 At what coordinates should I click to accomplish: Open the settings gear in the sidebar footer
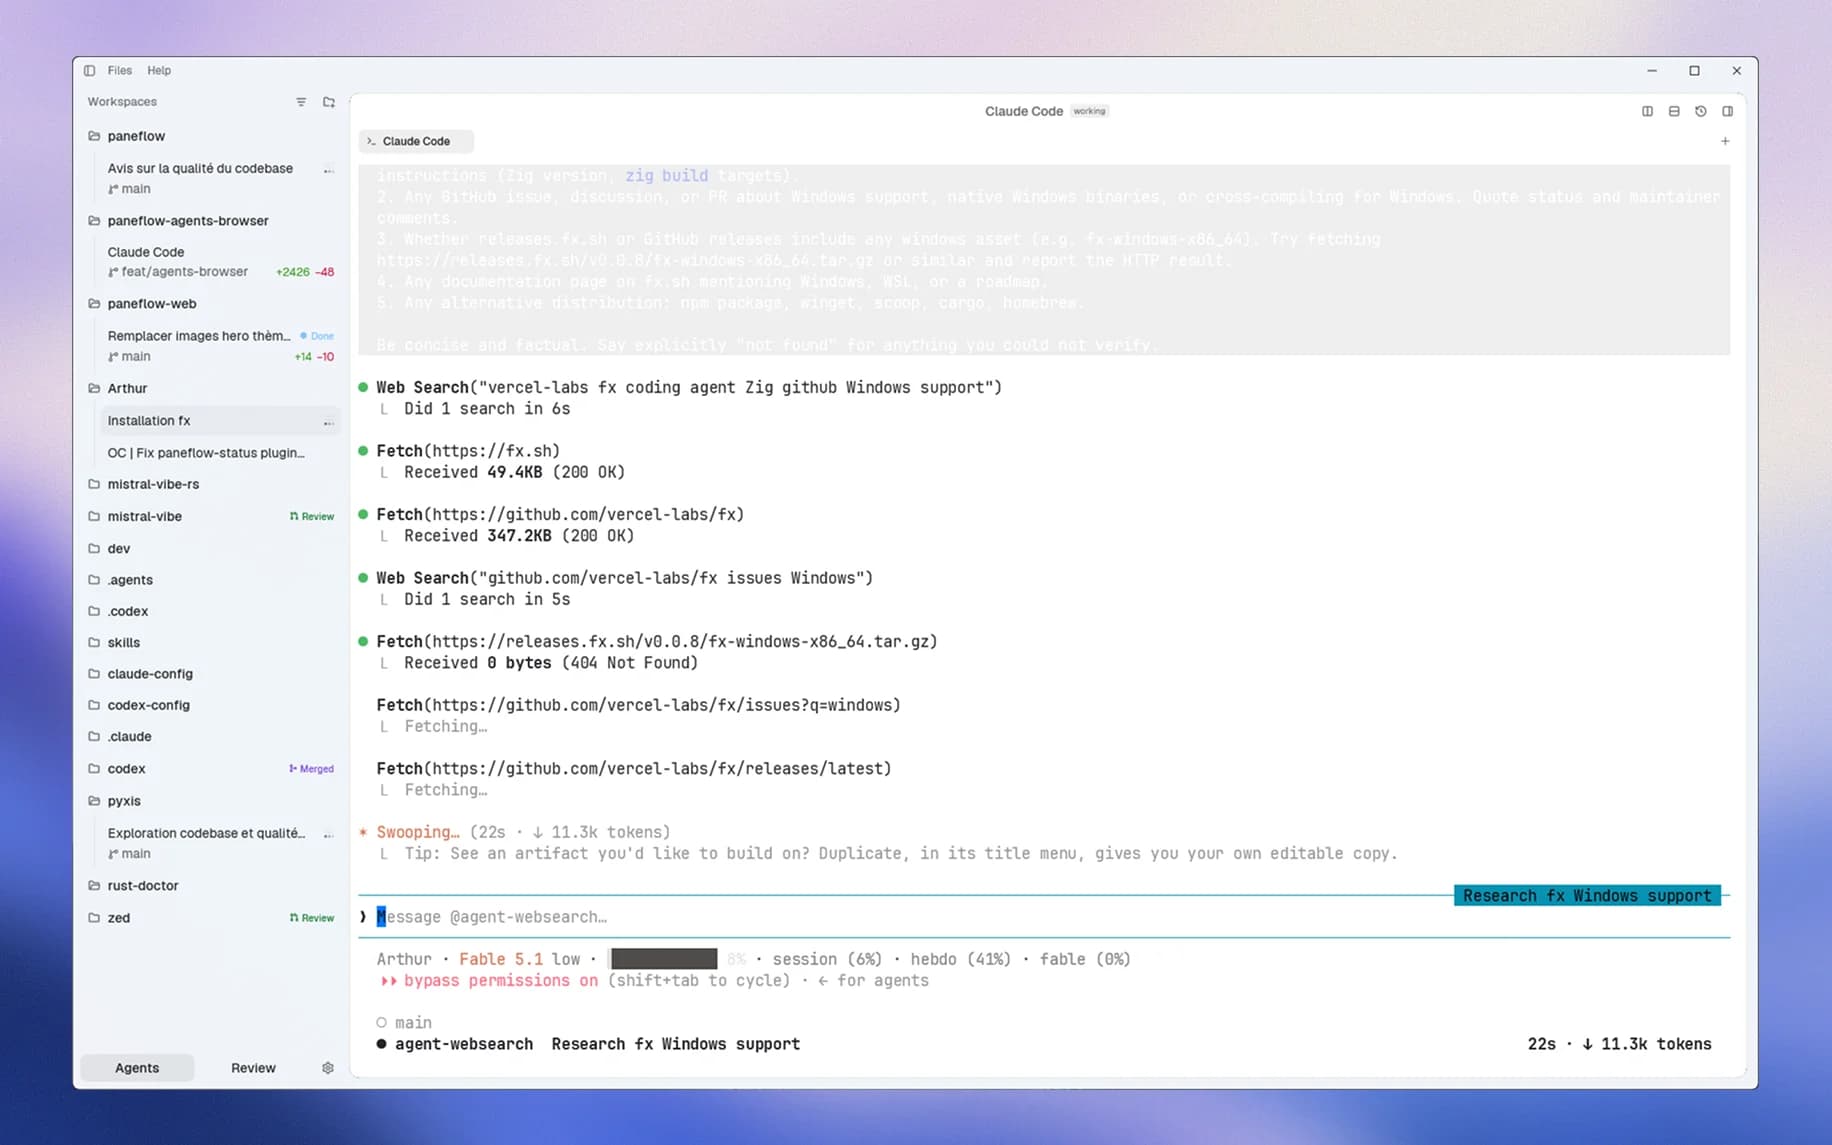click(328, 1068)
